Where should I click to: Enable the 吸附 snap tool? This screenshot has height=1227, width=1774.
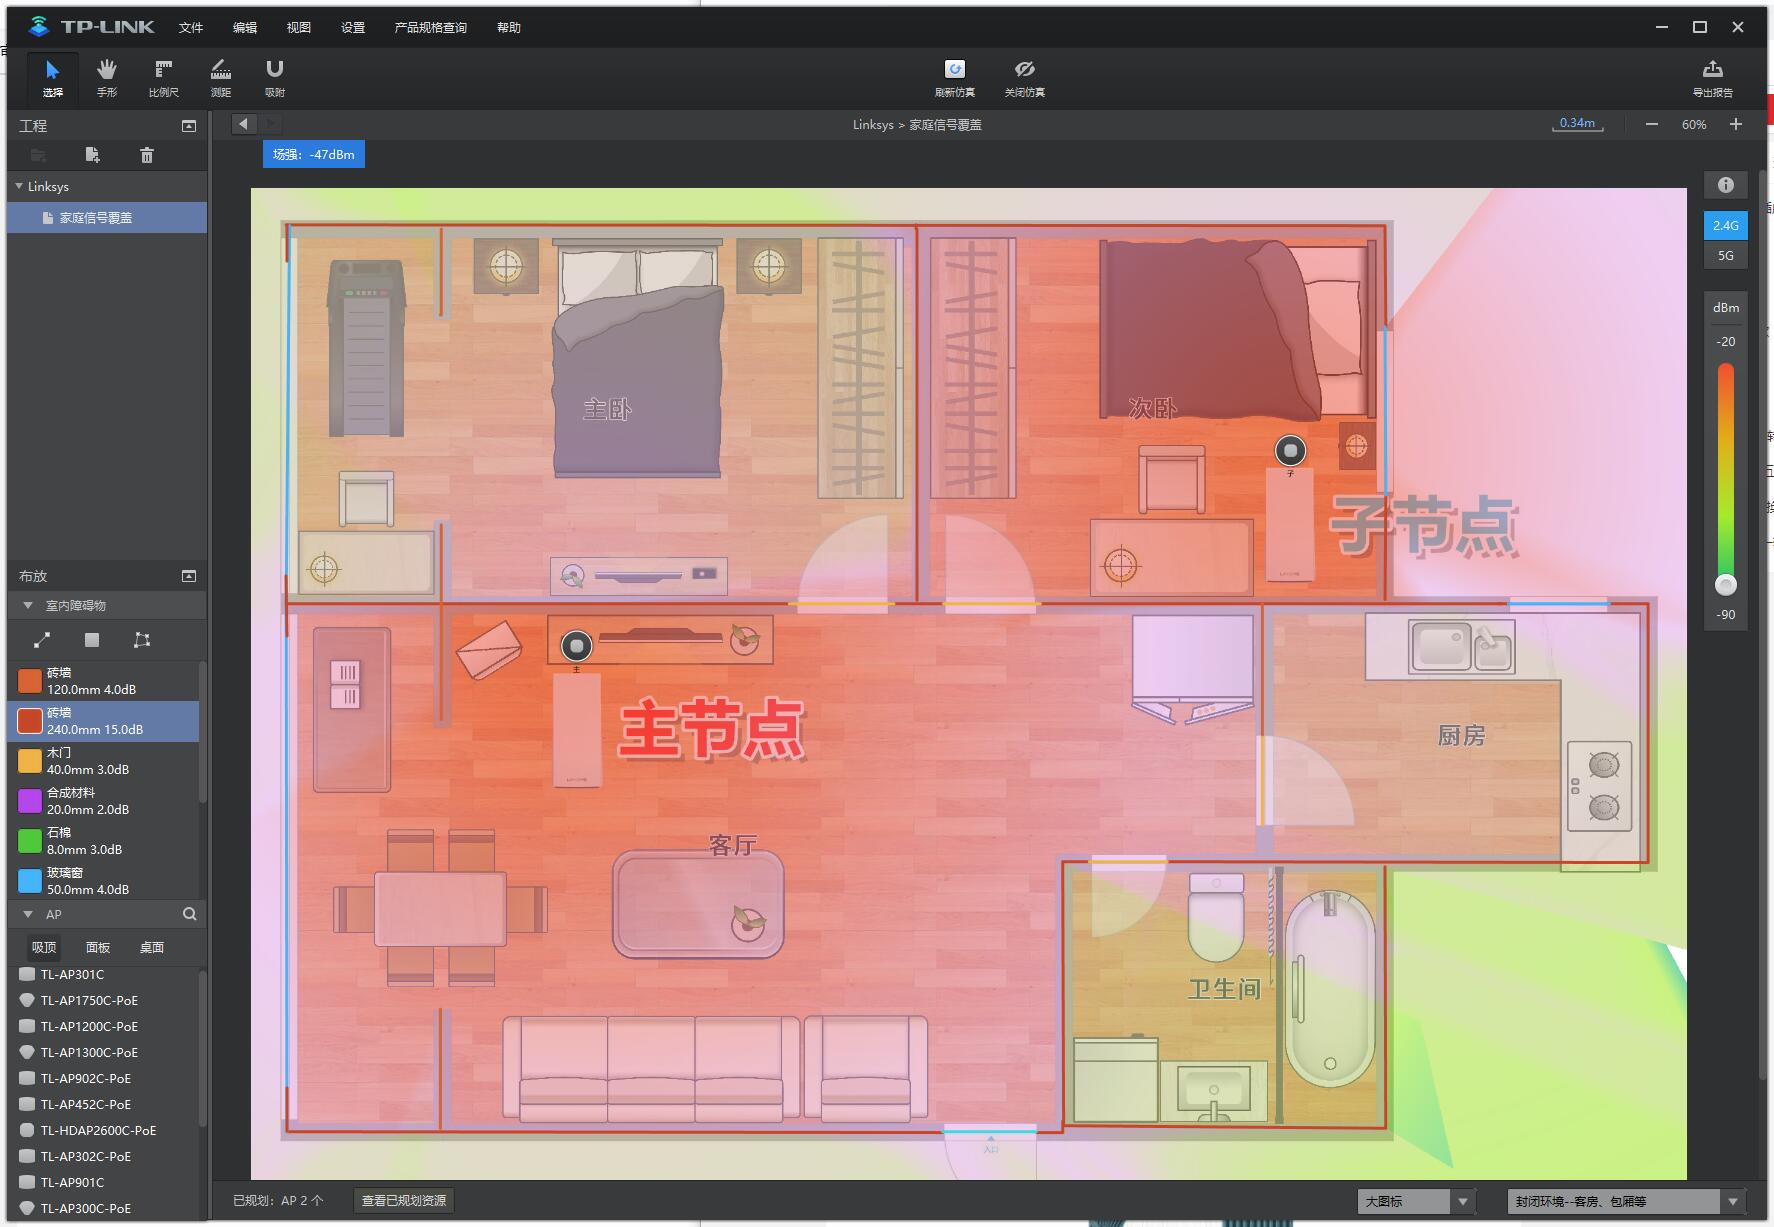(275, 78)
